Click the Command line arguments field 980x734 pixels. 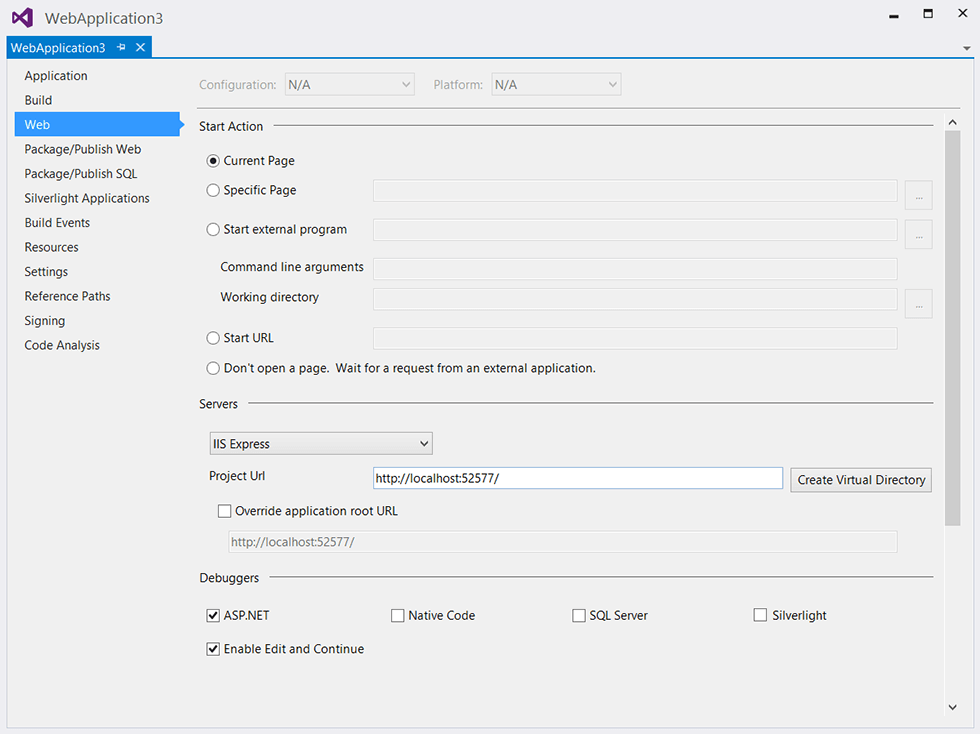[635, 269]
